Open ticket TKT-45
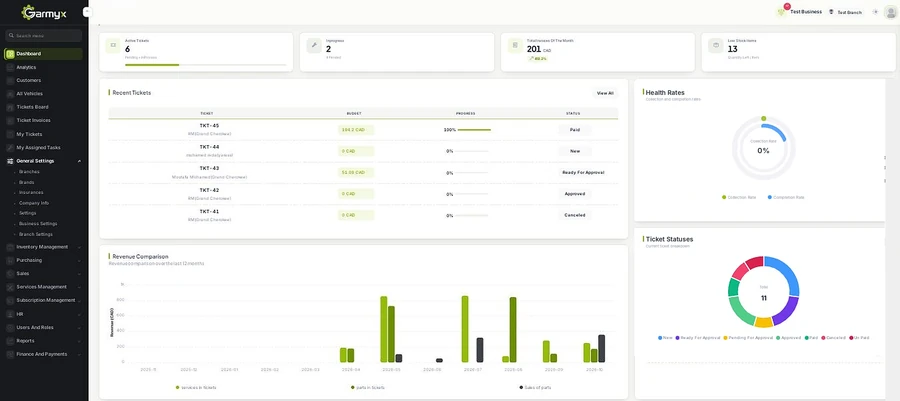The image size is (900, 401). tap(210, 126)
